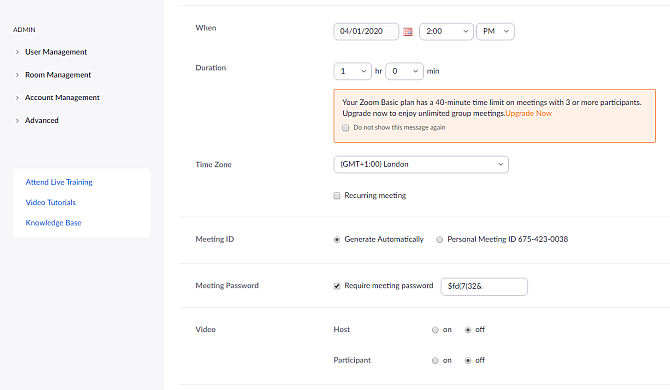Screen dimensions: 670x390
Task: Turn Host video on
Action: pos(435,330)
